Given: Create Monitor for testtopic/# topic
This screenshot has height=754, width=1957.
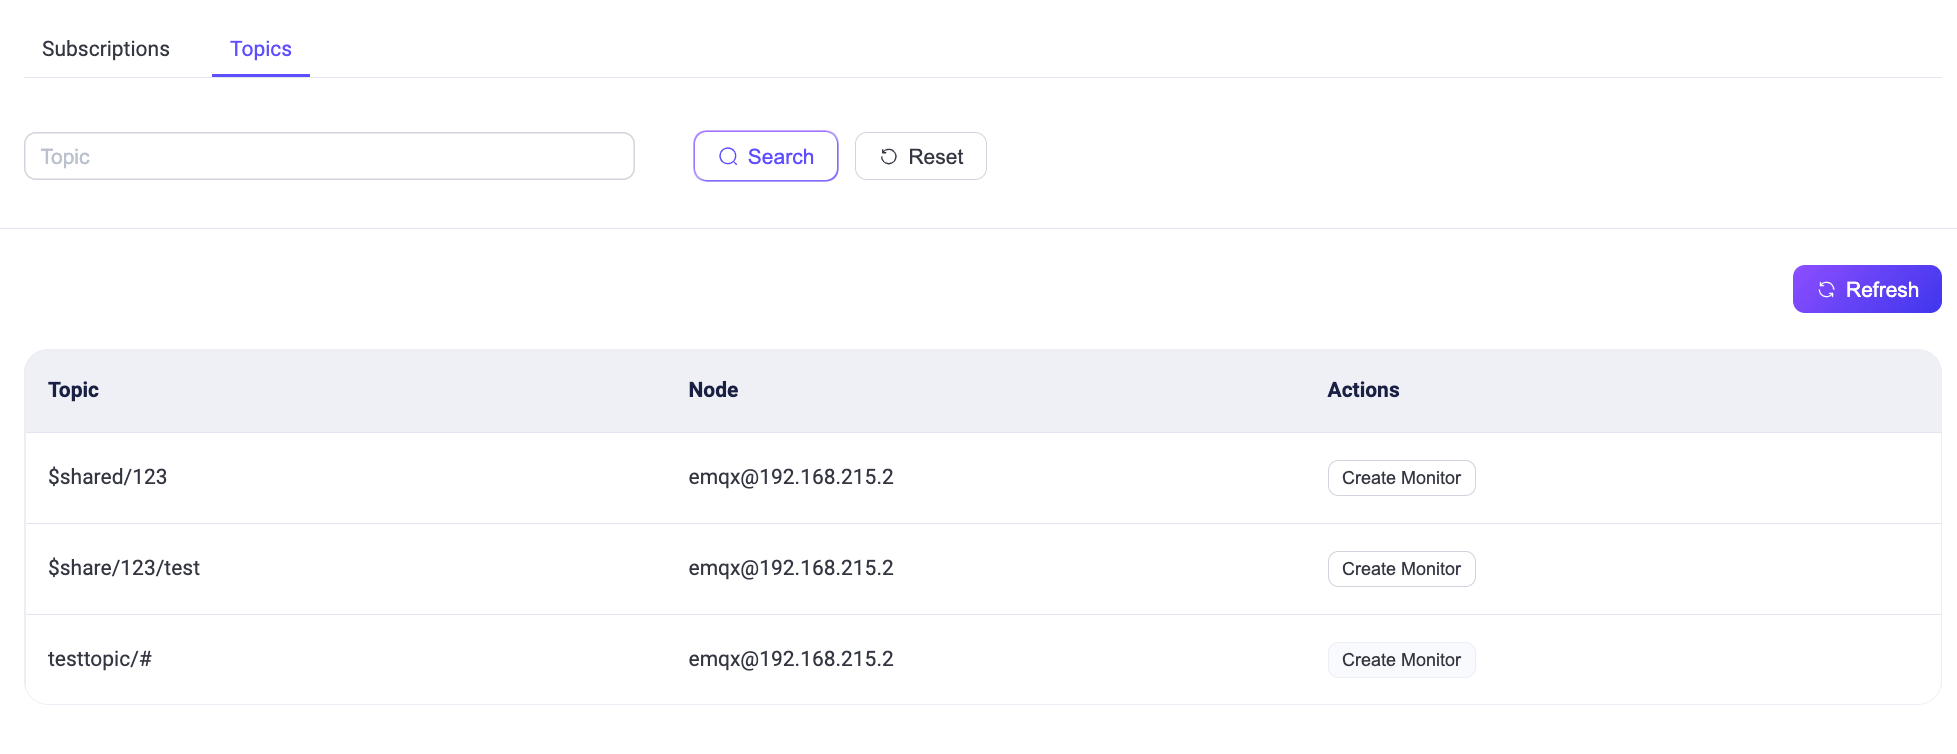Looking at the screenshot, I should point(1401,660).
